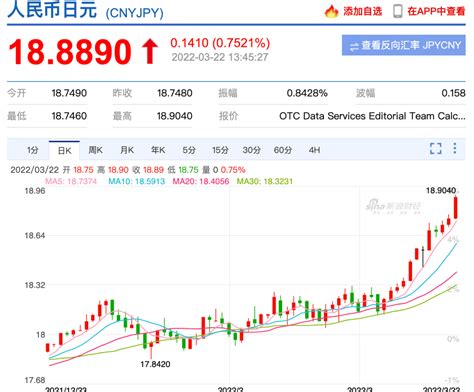Add the pair via 添加自选
Screen dimensions: 474x392
tap(363, 11)
